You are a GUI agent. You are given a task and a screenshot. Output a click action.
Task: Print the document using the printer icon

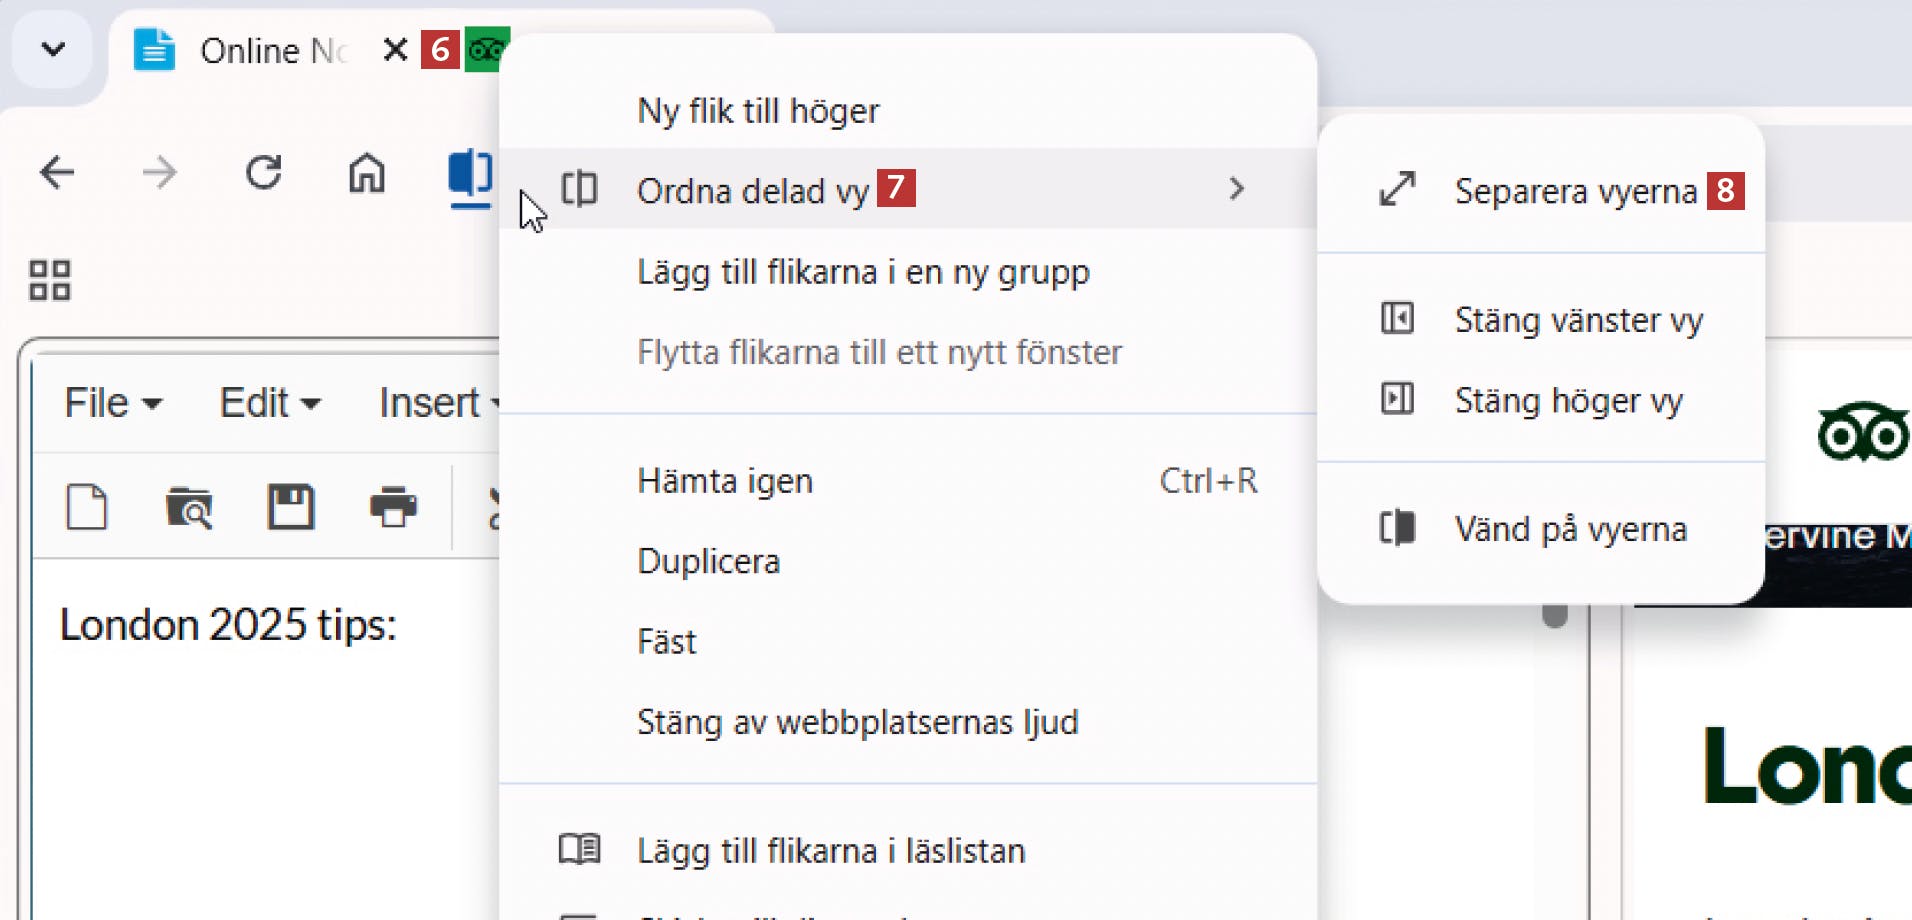point(393,507)
